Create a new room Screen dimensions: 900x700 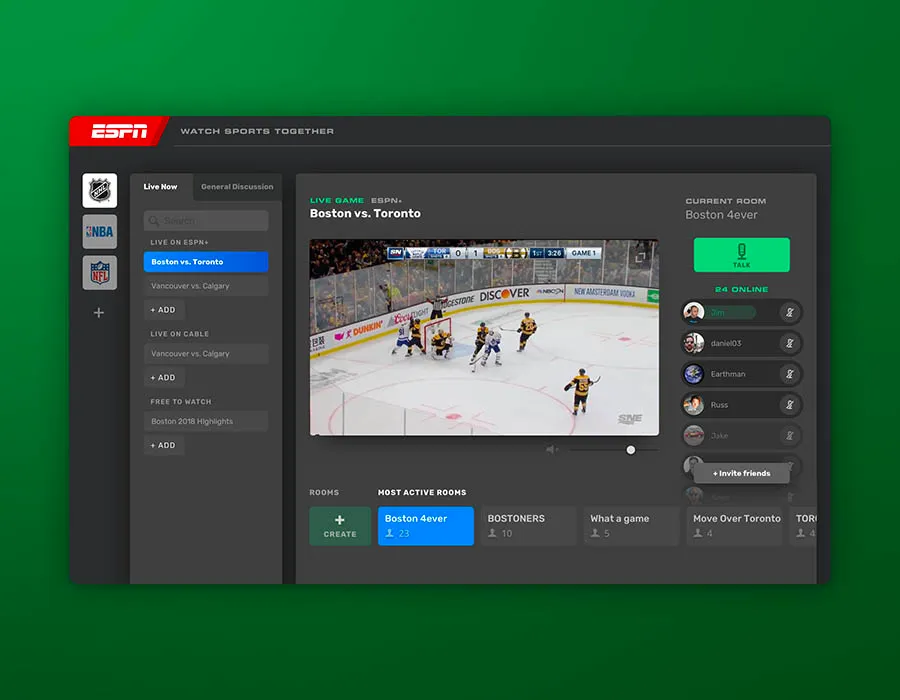point(340,526)
